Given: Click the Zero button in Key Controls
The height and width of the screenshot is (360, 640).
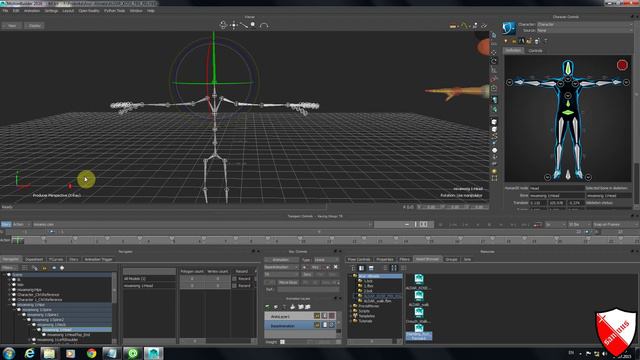Looking at the screenshot, I should tap(307, 274).
